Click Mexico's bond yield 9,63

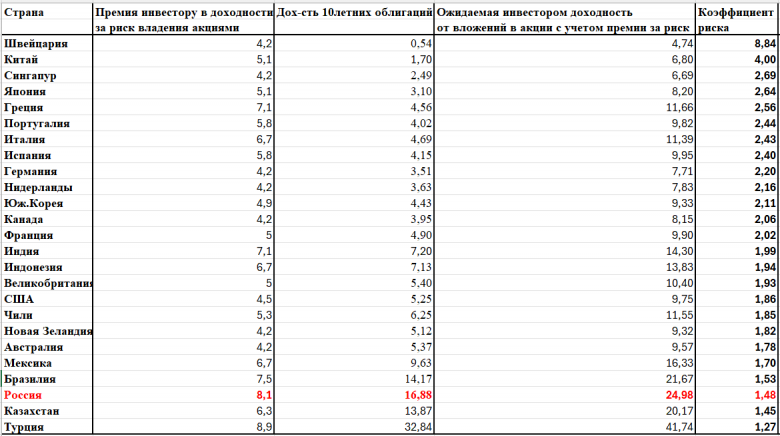tap(421, 363)
